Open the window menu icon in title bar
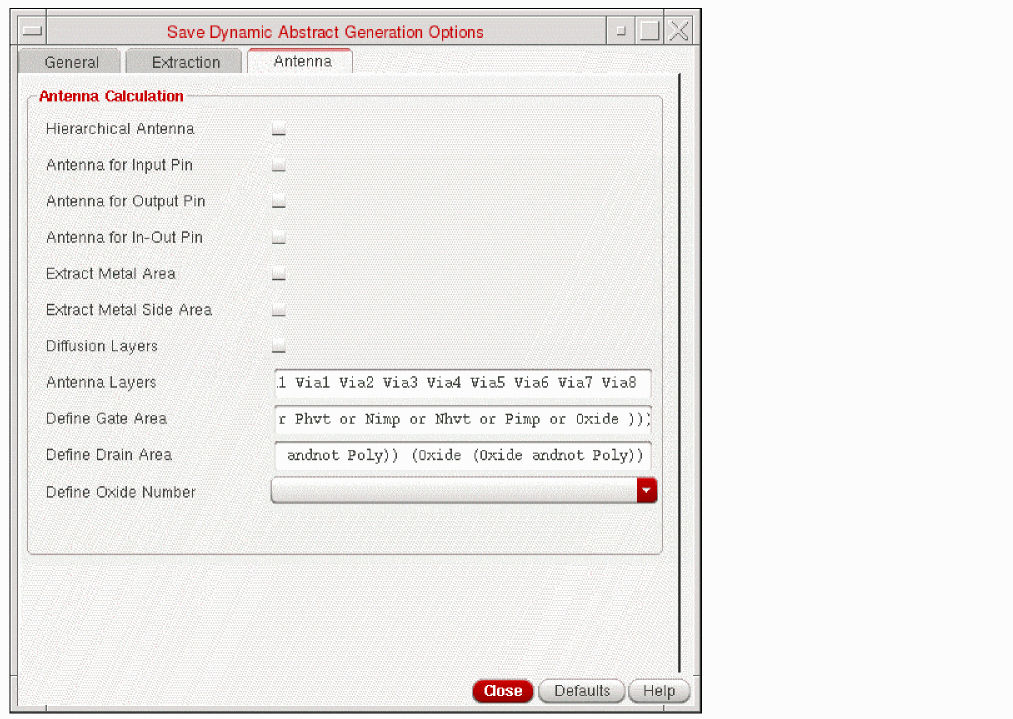The image size is (1013, 719). click(32, 30)
